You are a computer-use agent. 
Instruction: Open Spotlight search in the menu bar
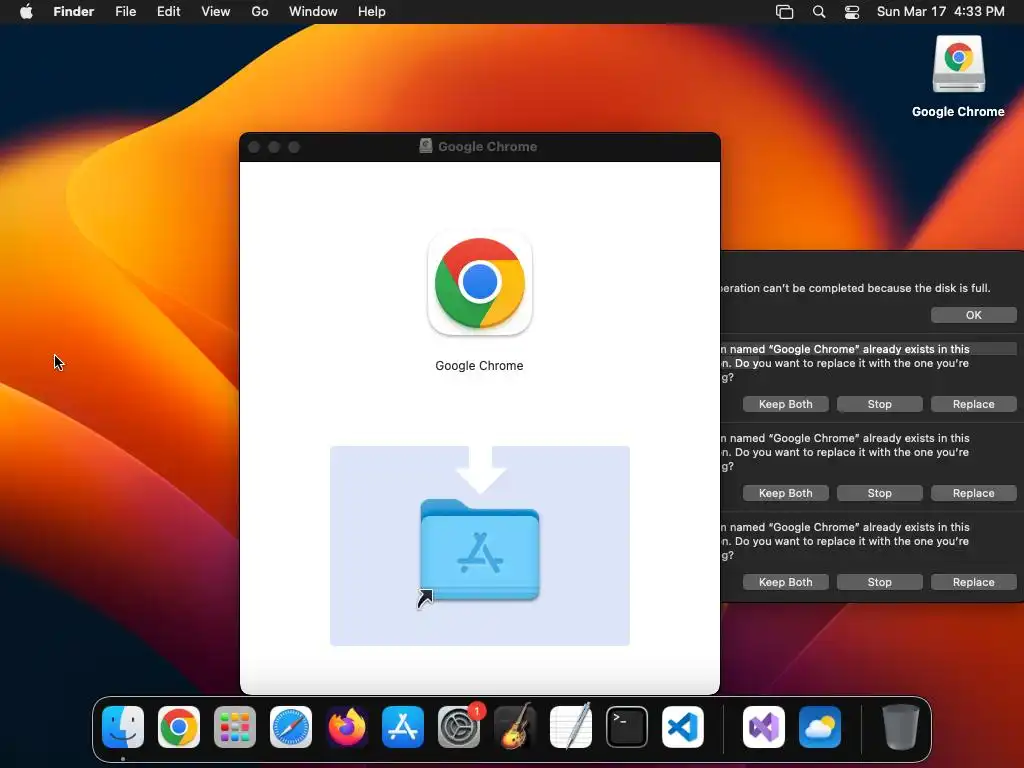pos(819,12)
